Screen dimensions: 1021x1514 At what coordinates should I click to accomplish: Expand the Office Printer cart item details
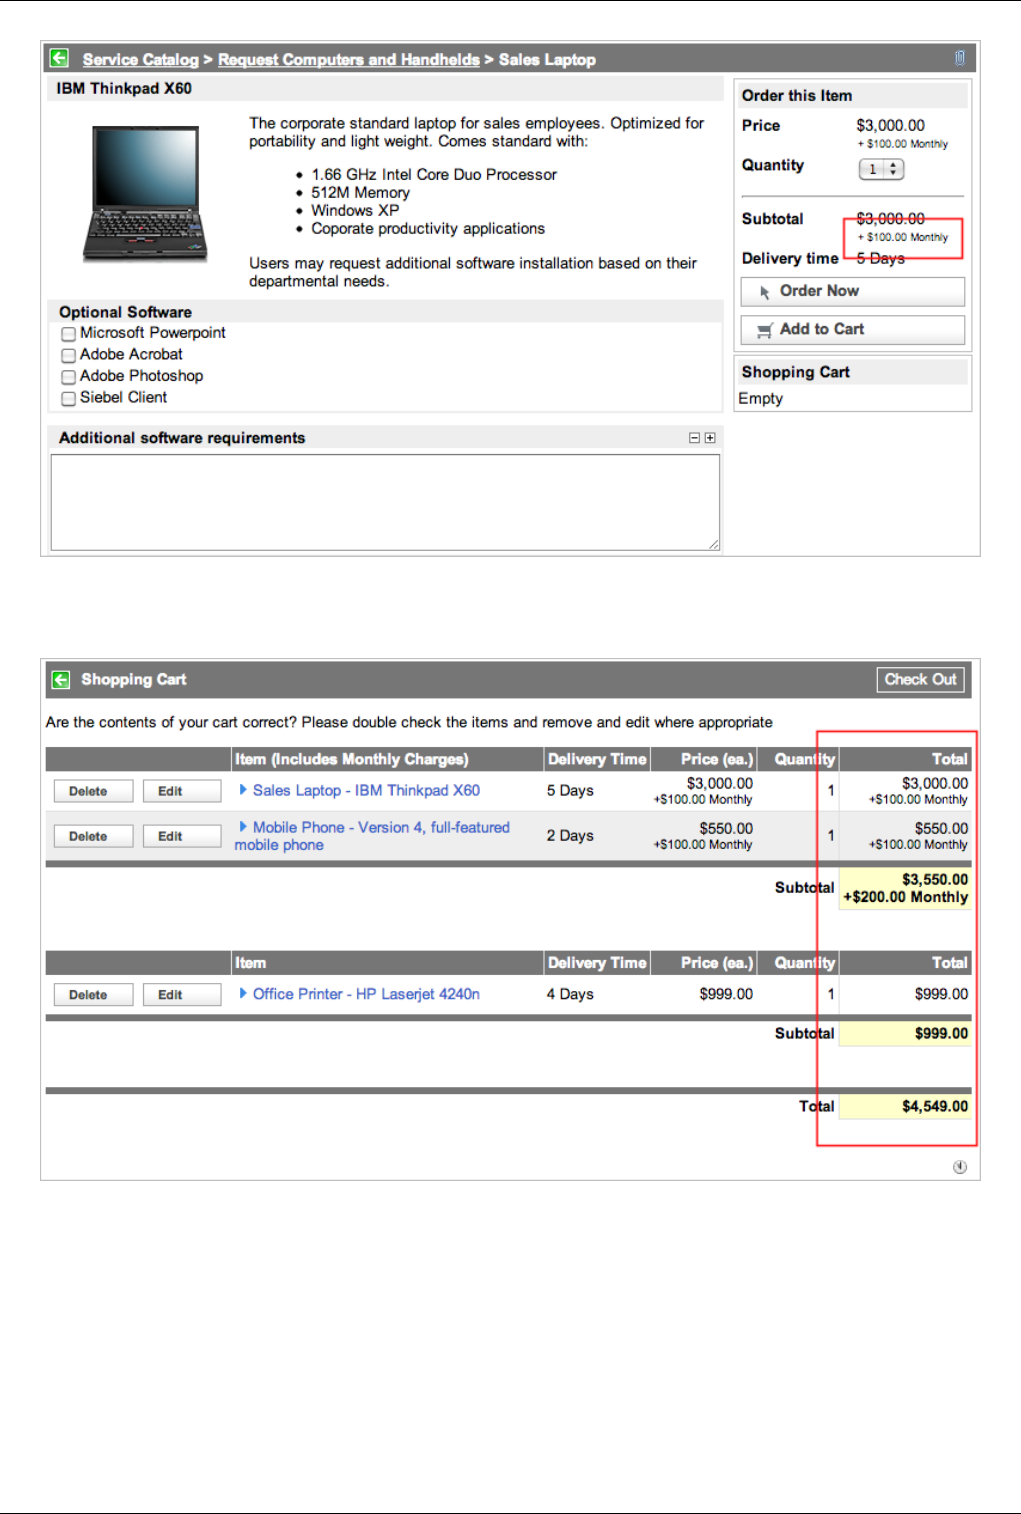[x=243, y=994]
